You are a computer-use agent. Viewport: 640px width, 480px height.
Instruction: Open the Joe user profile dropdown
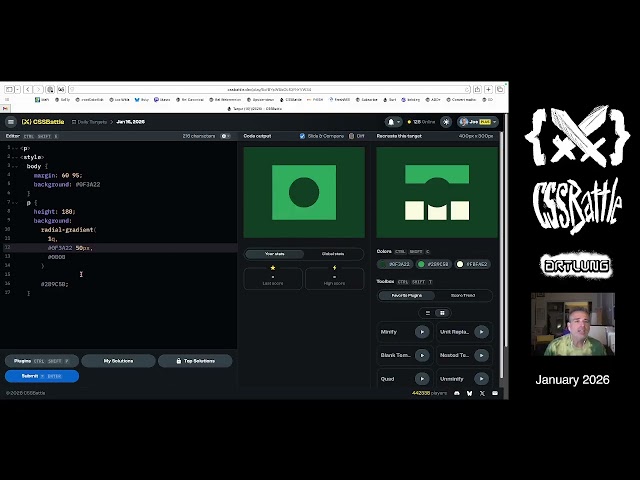(x=478, y=122)
